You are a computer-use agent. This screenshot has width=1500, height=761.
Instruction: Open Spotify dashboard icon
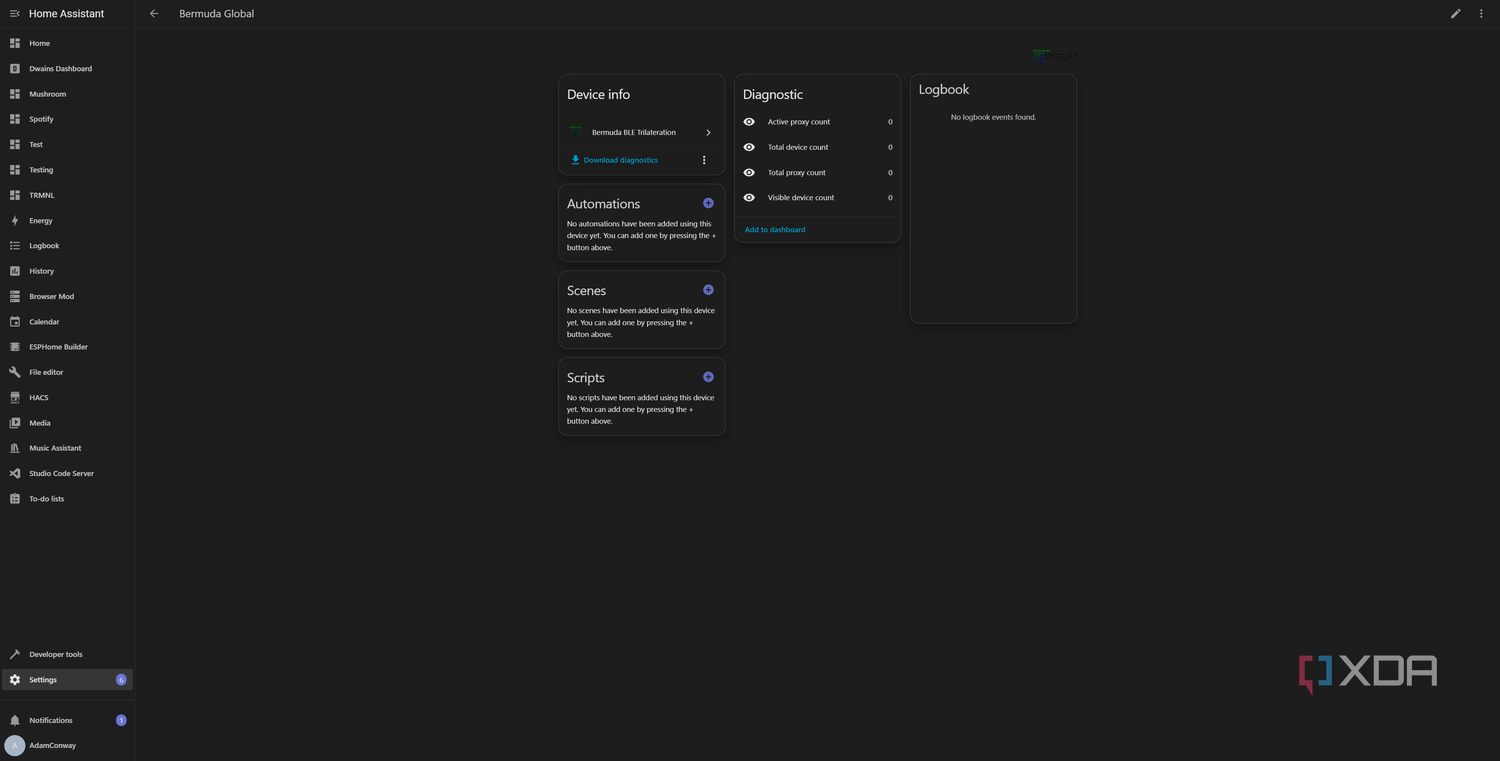[15, 119]
